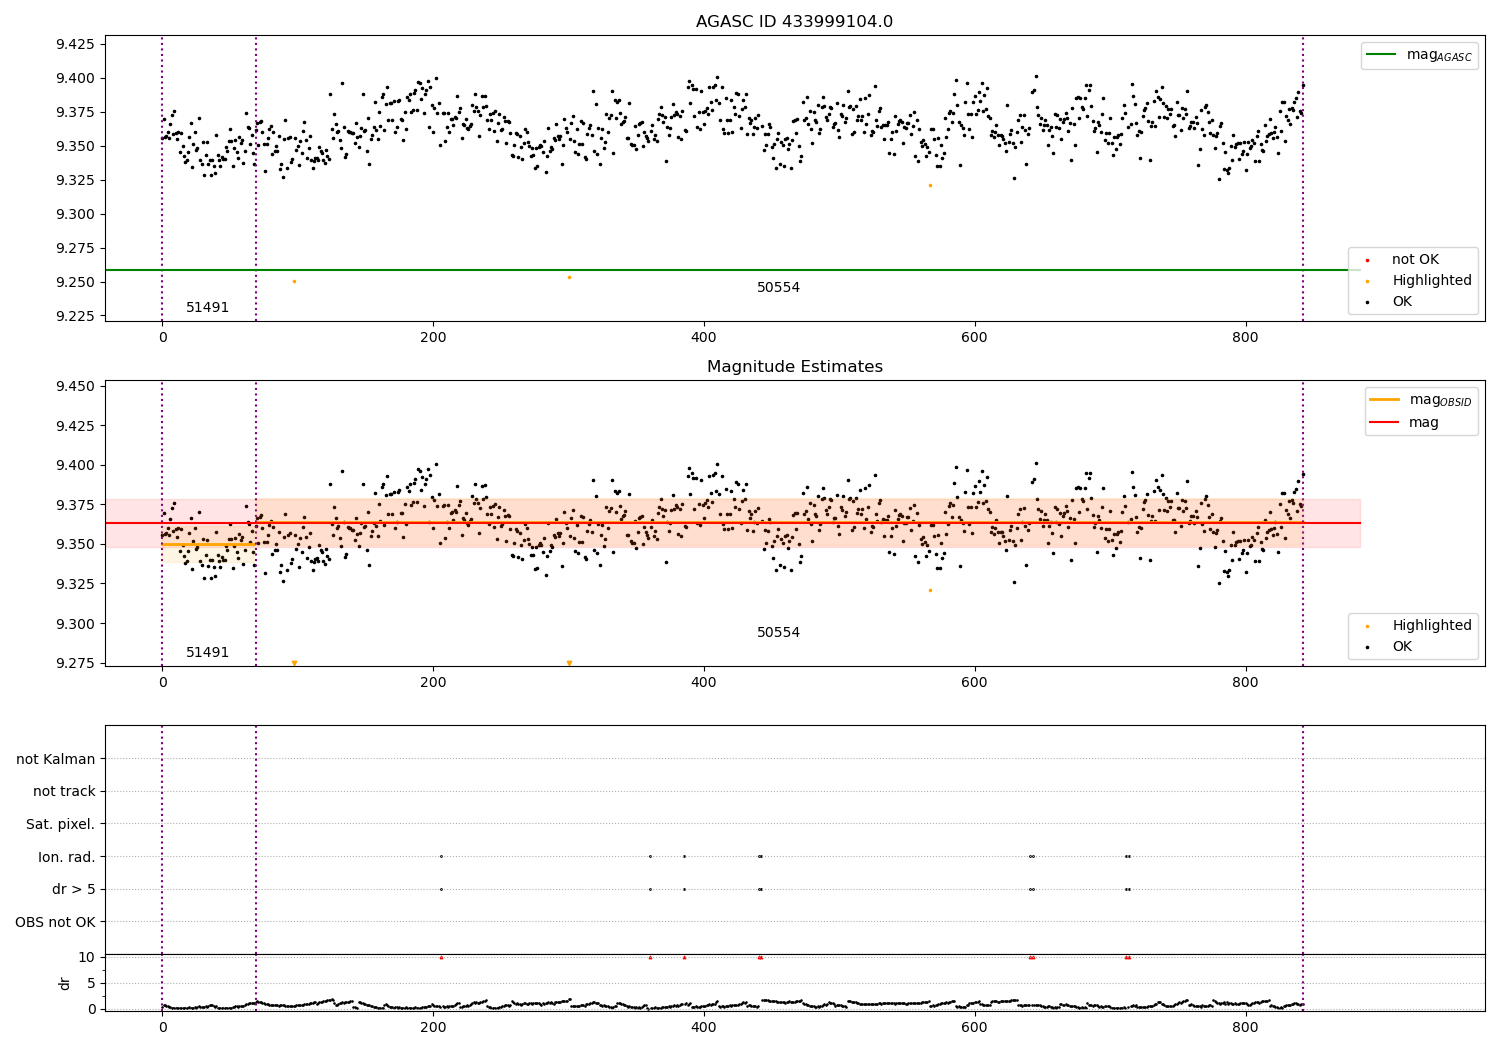Click the 'OBS not OK' axis label
This screenshot has height=1050, width=1500.
point(55,923)
